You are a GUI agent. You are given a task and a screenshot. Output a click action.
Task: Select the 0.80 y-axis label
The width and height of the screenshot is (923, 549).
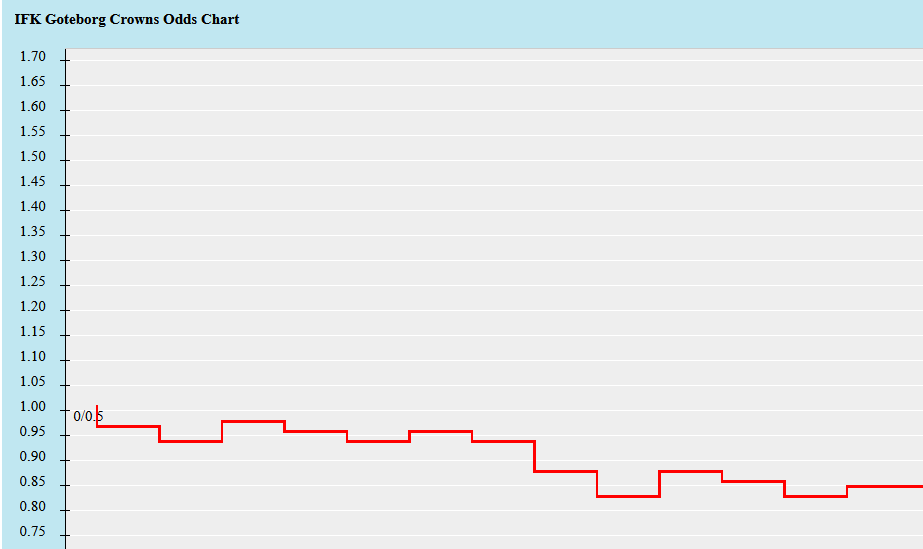coord(32,507)
